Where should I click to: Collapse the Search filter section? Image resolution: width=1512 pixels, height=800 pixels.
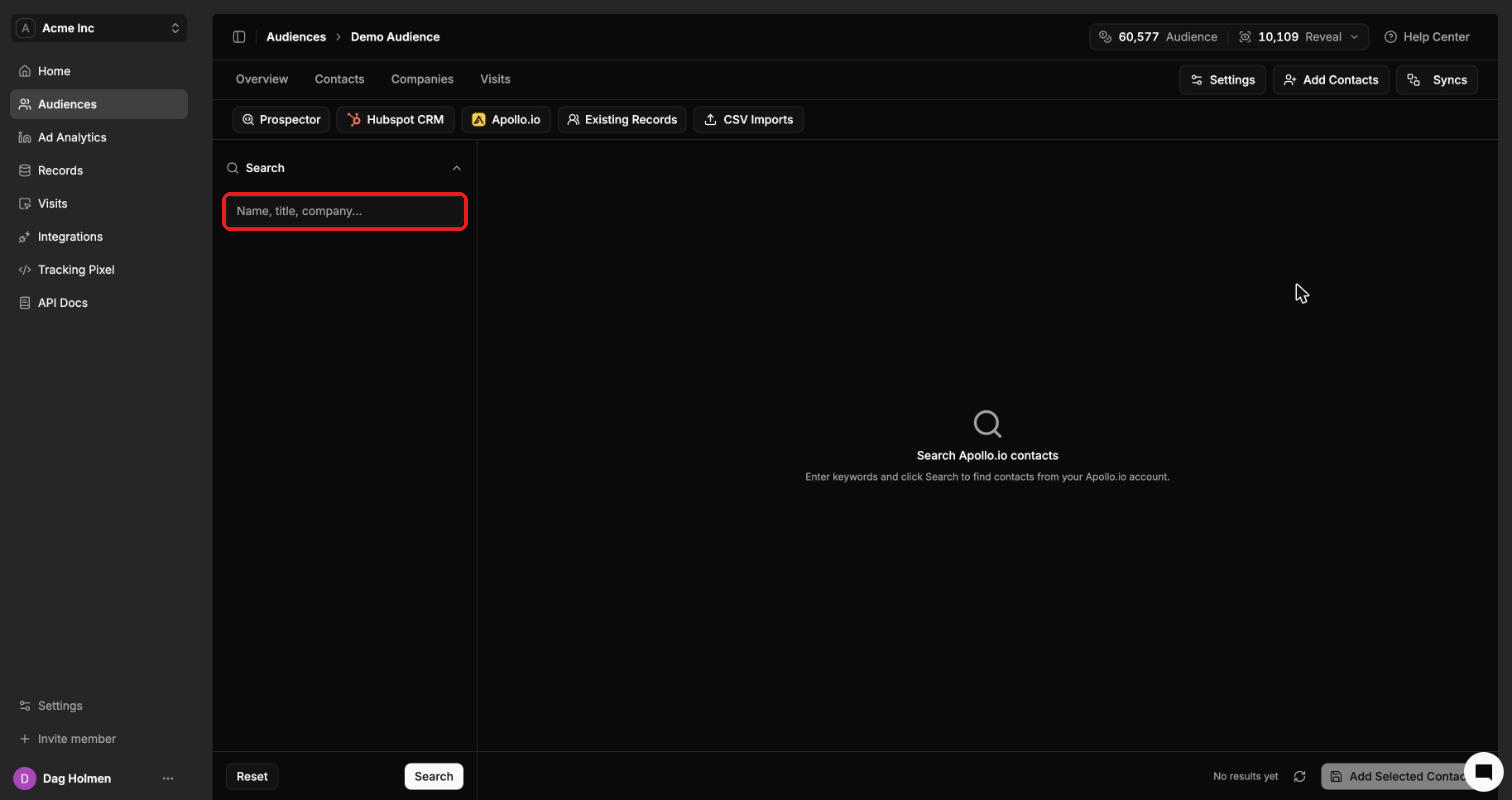click(x=457, y=168)
